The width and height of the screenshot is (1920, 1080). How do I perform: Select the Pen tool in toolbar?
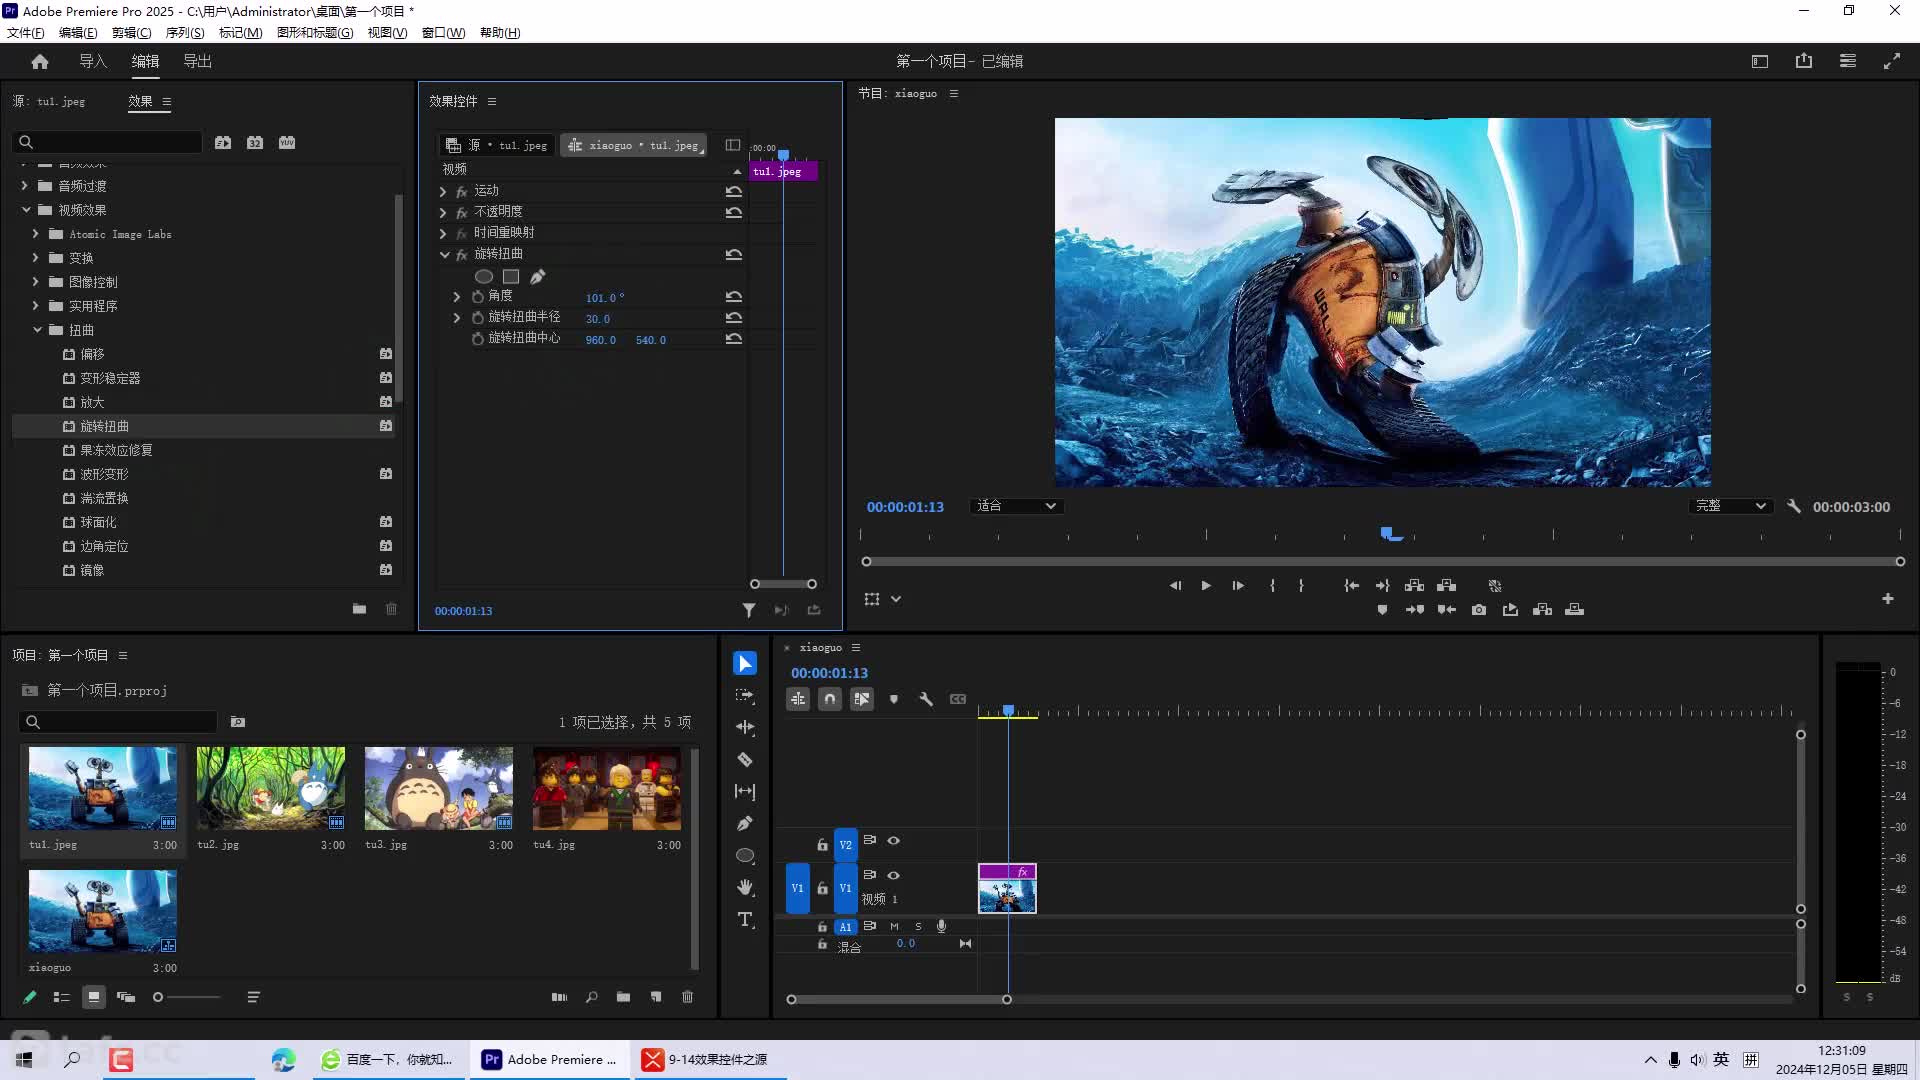tap(745, 823)
